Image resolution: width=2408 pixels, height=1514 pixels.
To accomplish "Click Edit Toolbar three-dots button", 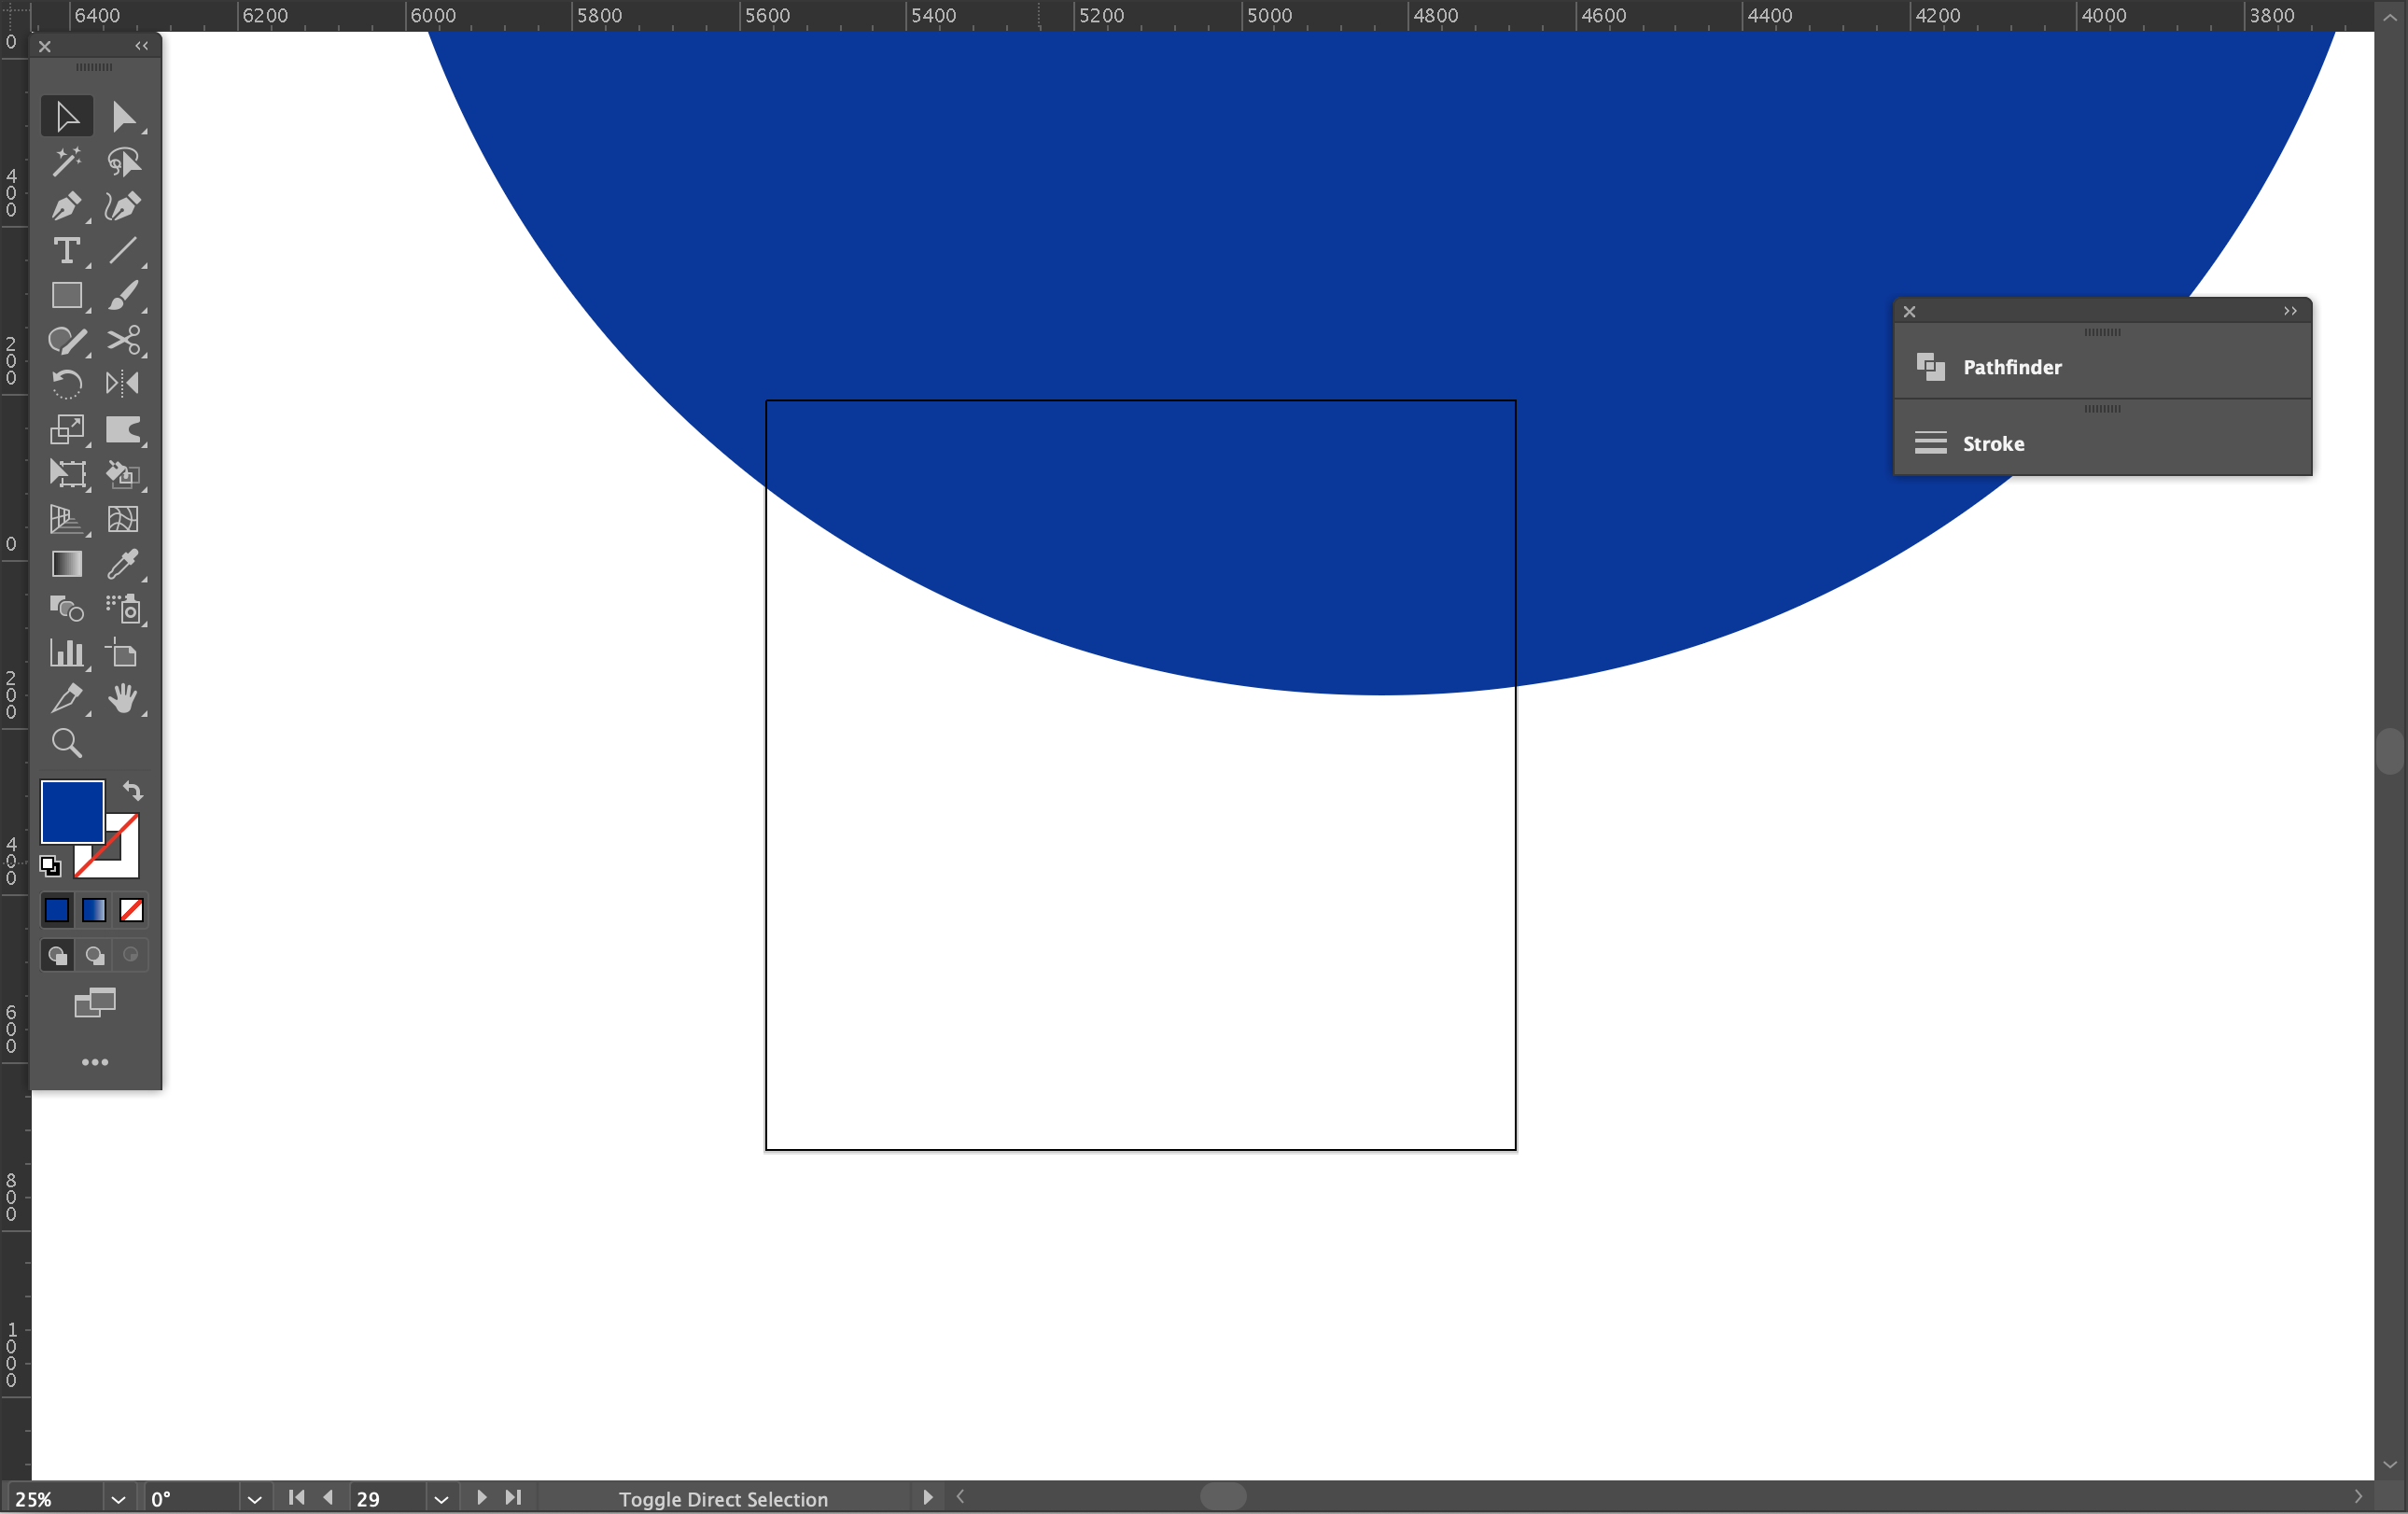I will coord(94,1062).
